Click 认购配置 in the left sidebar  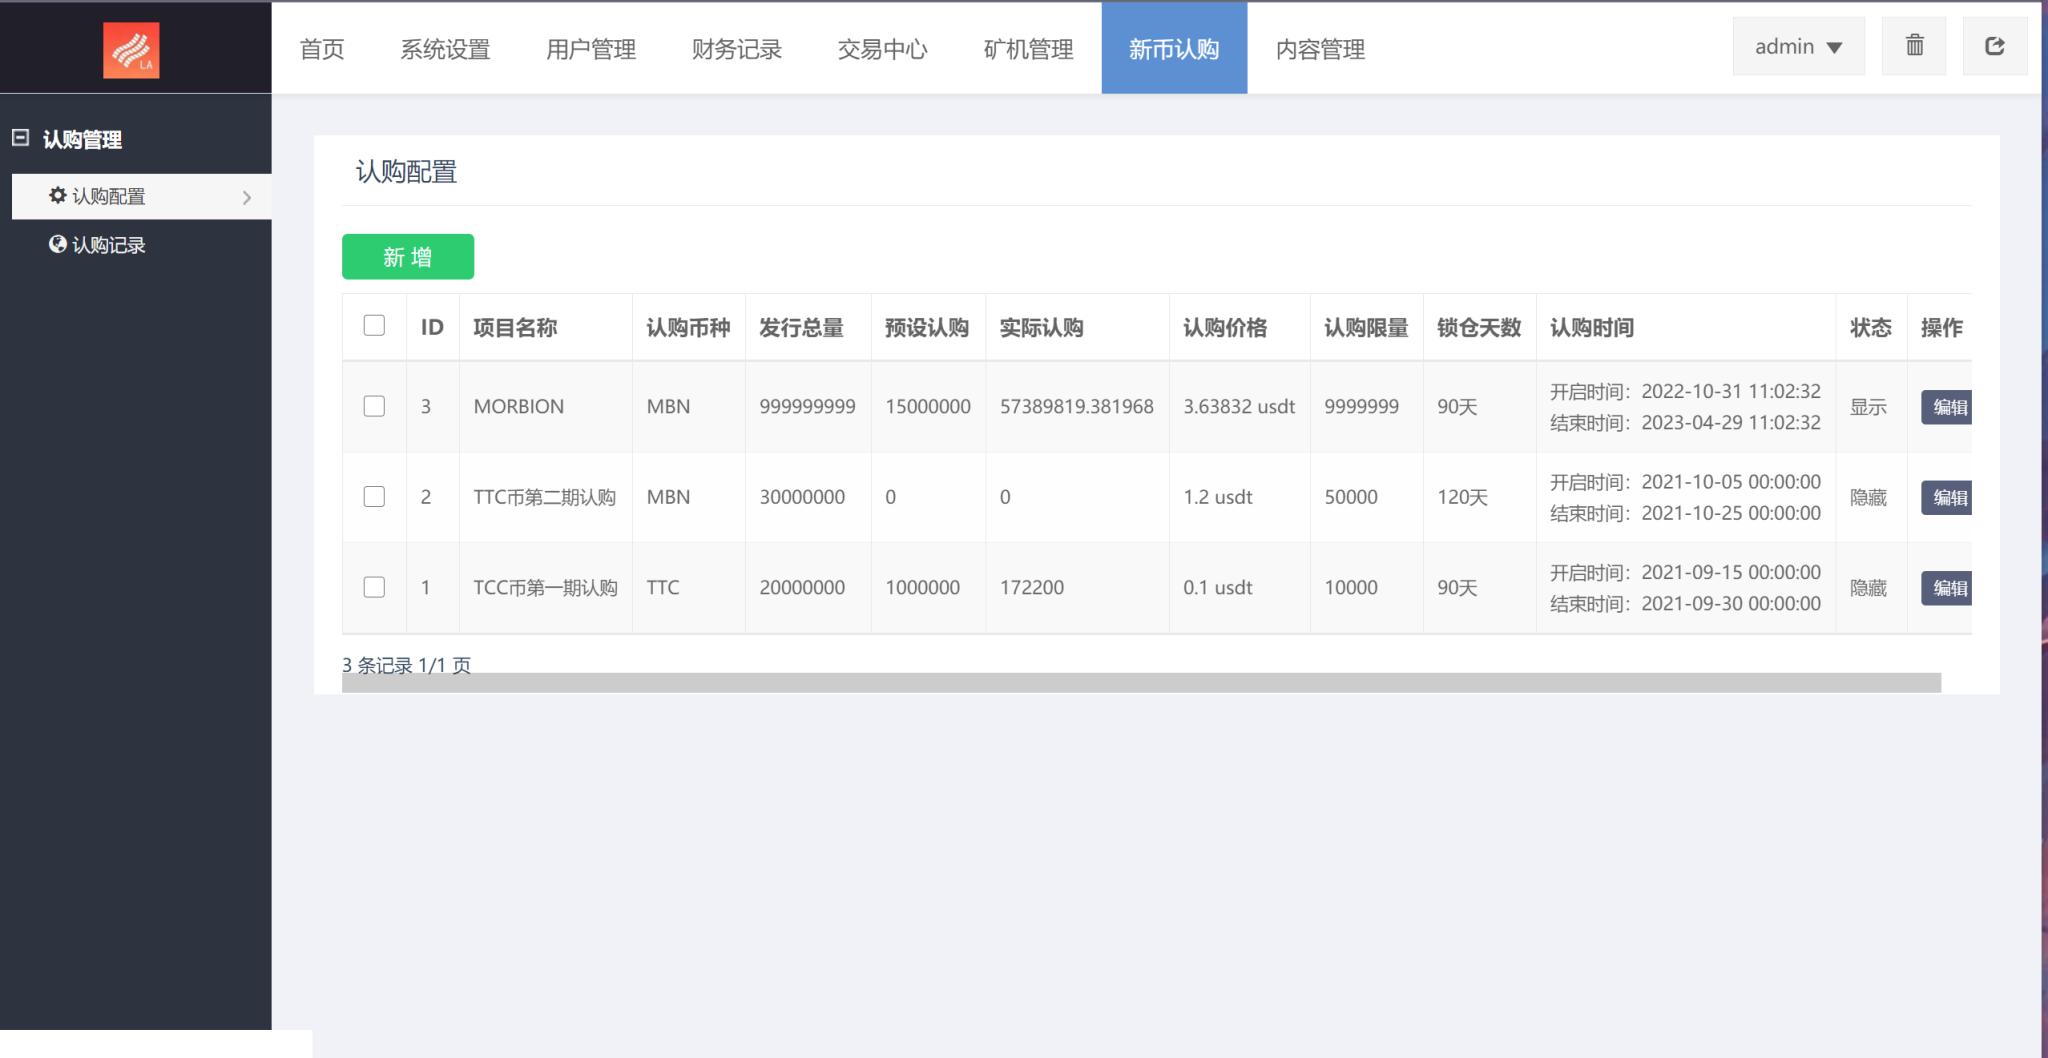[110, 196]
